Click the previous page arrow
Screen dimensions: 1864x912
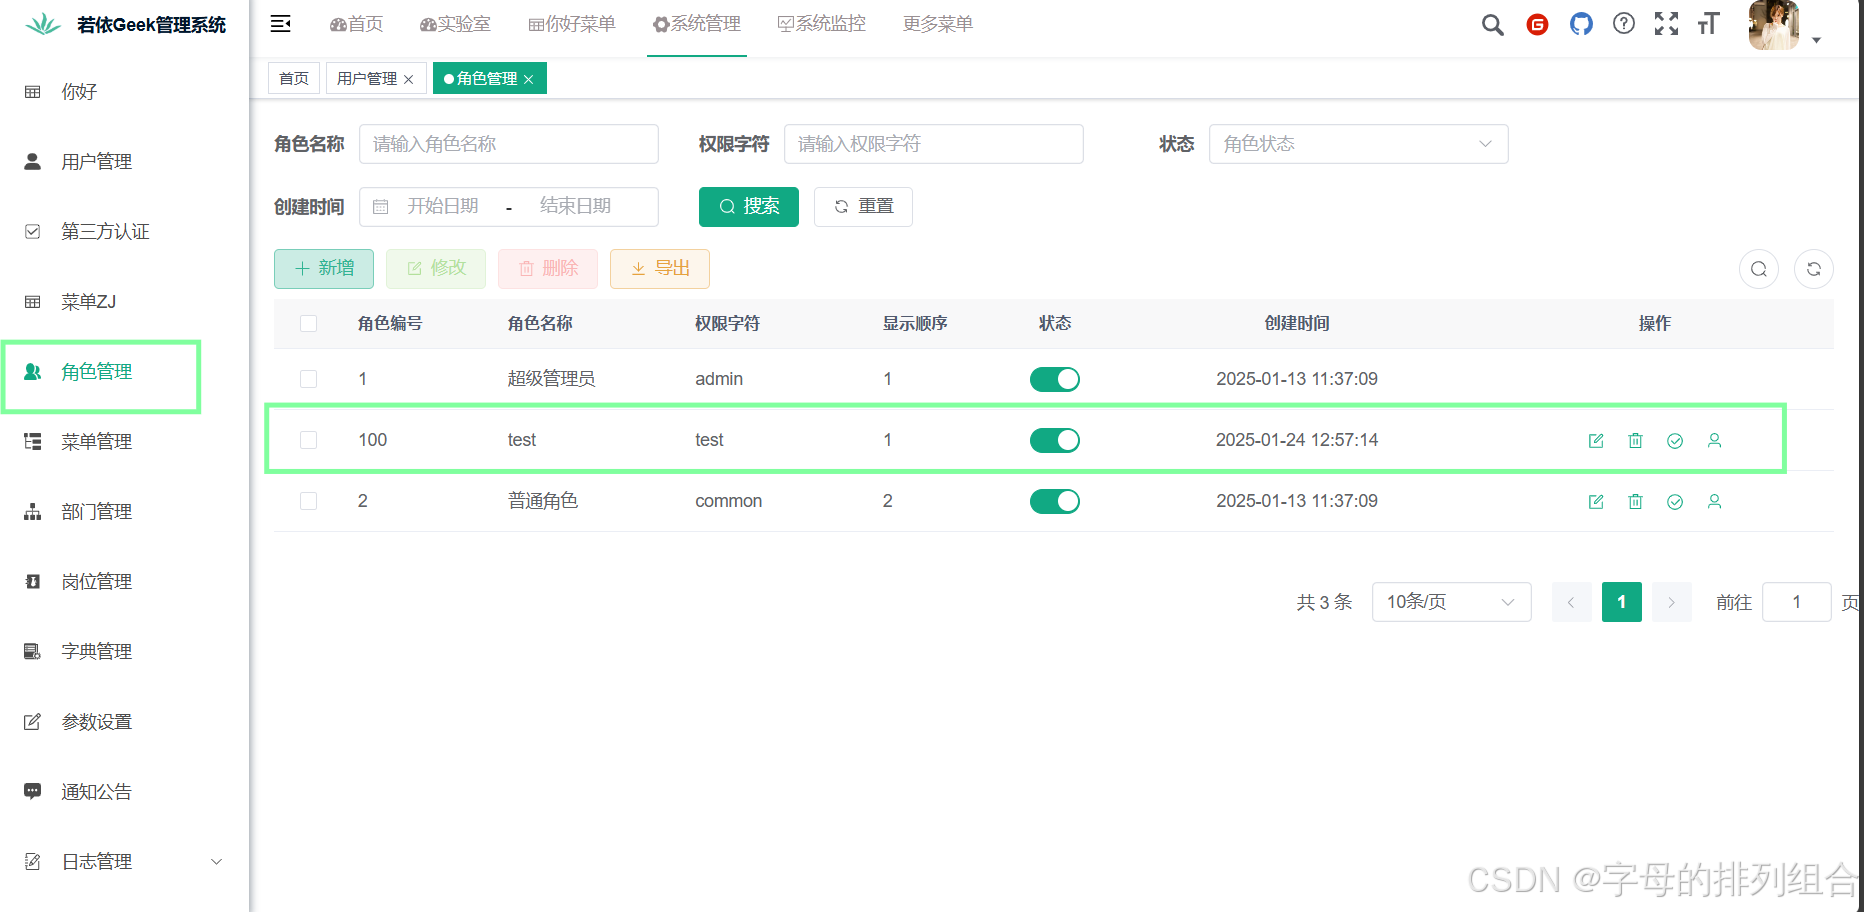[x=1572, y=602]
